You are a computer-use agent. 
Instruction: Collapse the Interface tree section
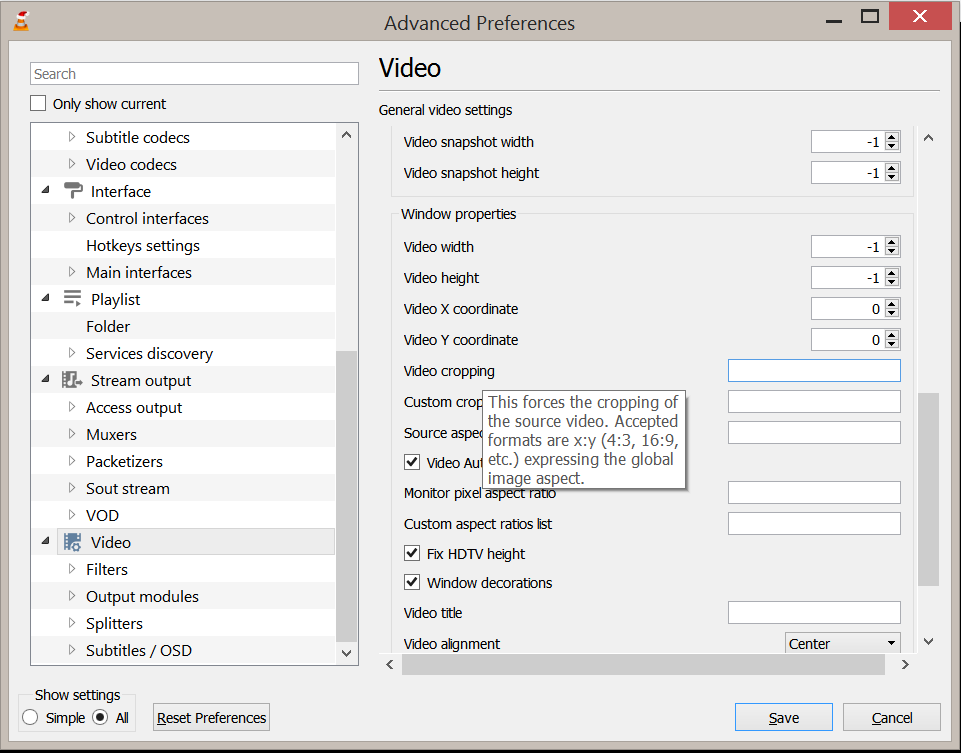46,191
